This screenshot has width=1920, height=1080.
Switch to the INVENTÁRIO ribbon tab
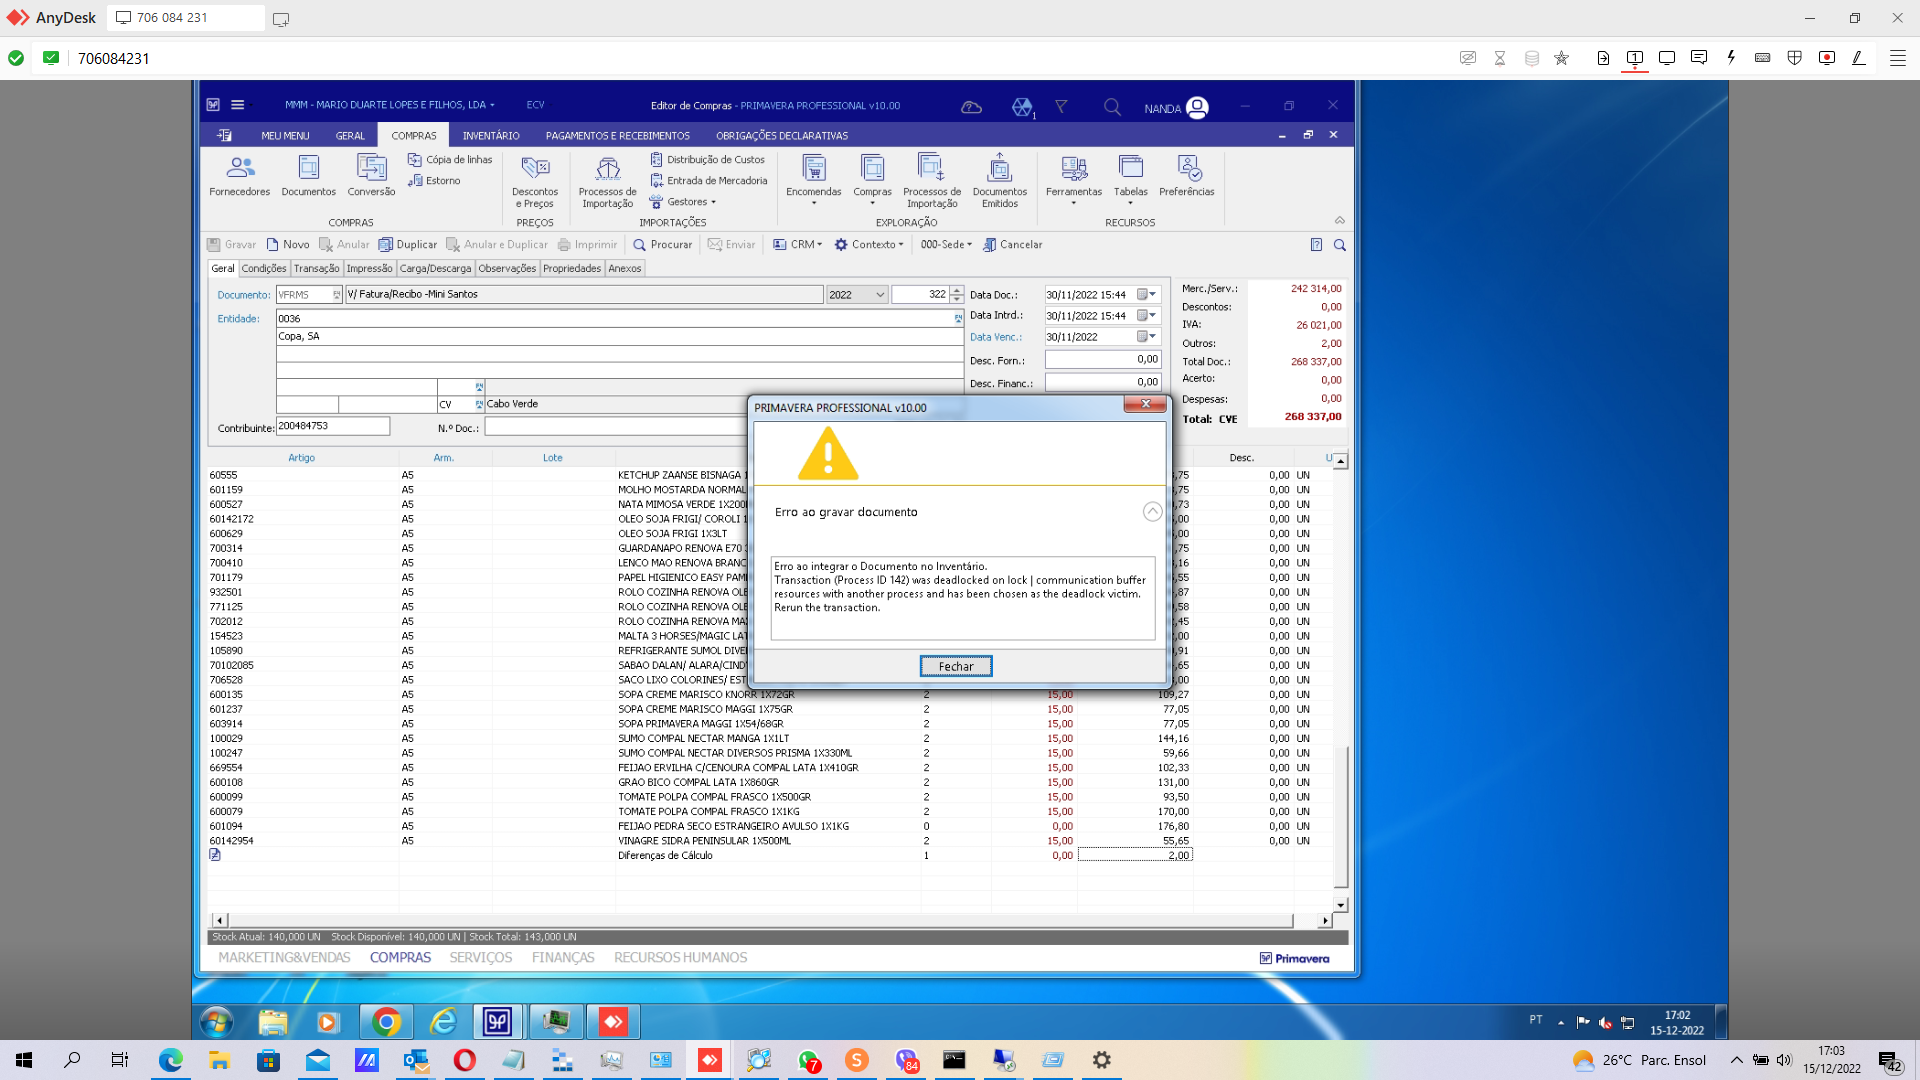[x=490, y=135]
